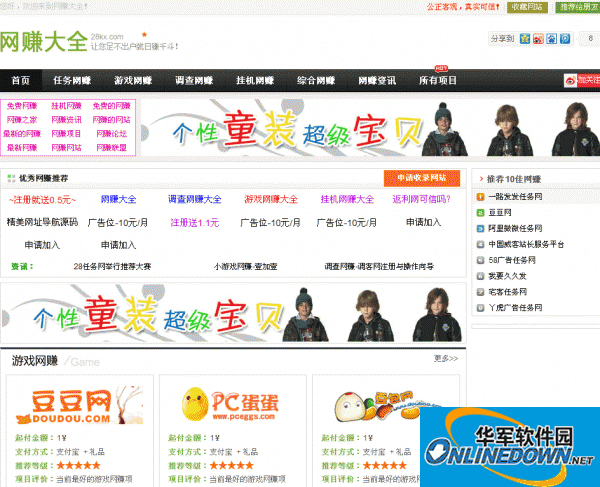This screenshot has width=600, height=487.
Task: Click the pink 网赚联盟 tag link
Action: pos(111,148)
